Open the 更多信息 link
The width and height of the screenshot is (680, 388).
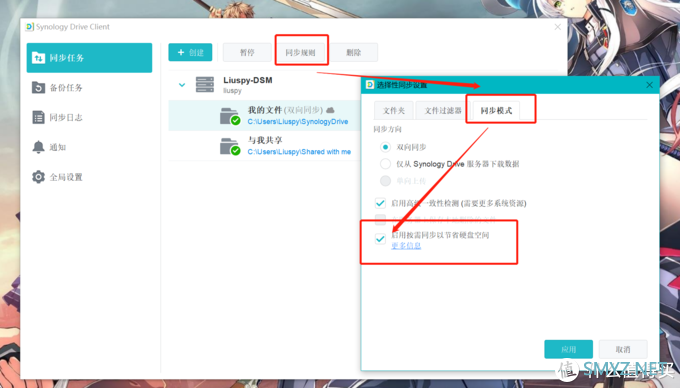[x=406, y=246]
